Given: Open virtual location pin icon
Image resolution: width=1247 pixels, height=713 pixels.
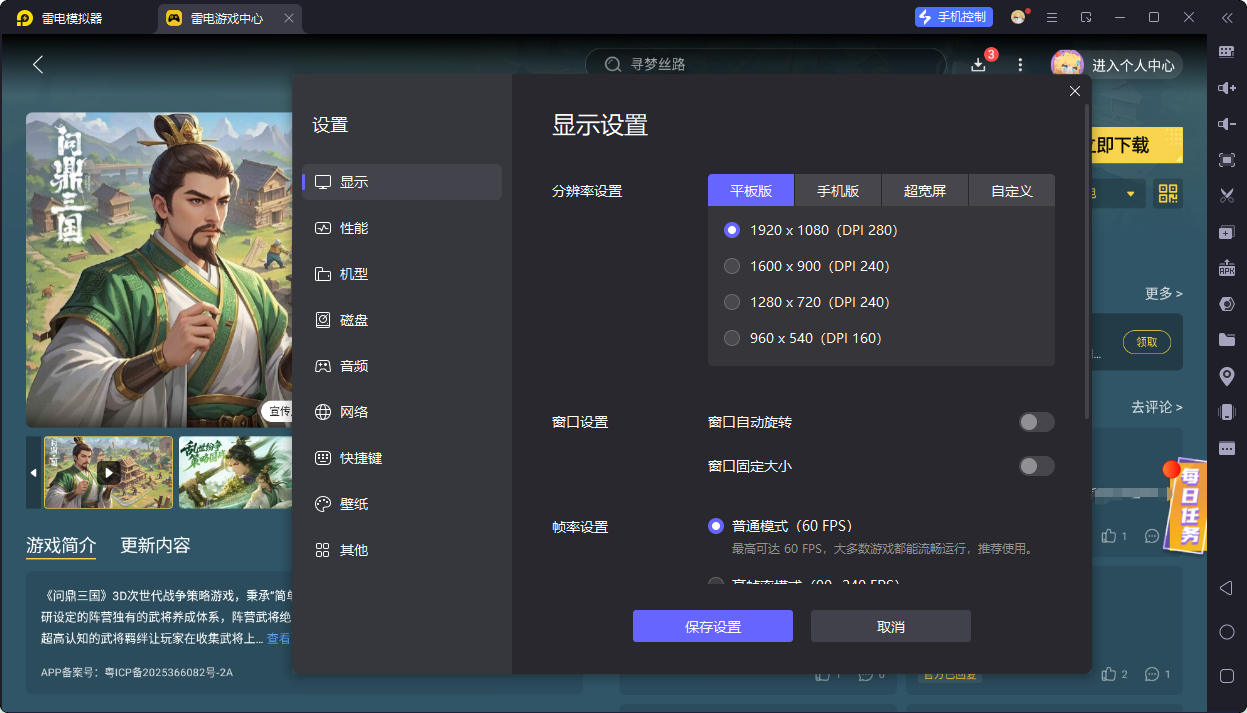Looking at the screenshot, I should (x=1227, y=376).
